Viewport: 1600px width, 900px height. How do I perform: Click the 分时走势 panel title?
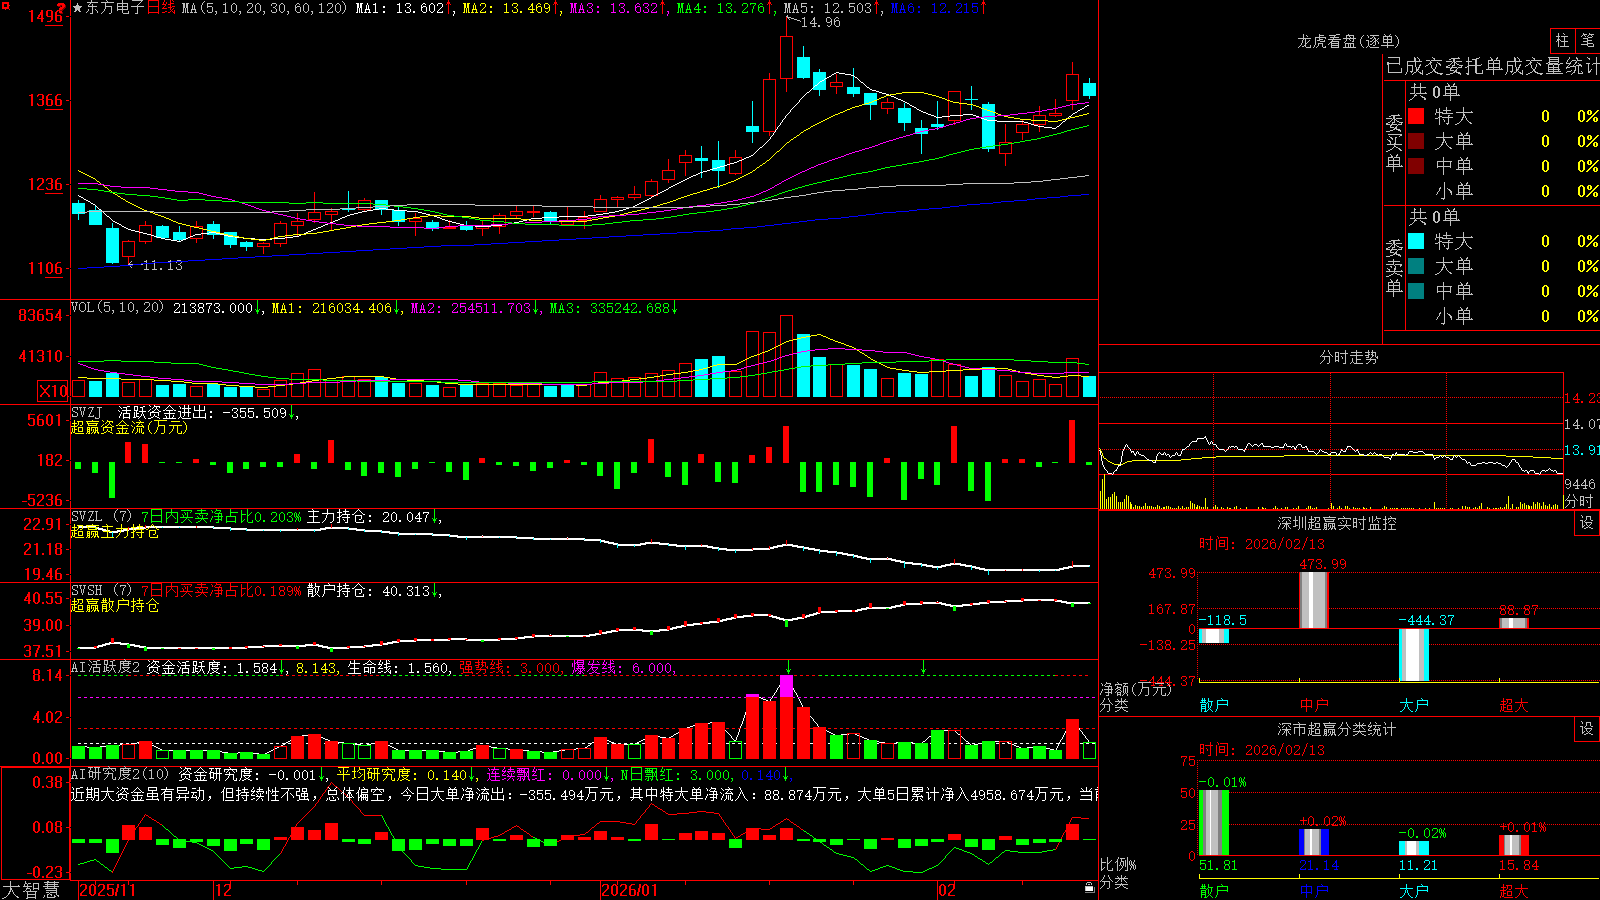point(1348,357)
